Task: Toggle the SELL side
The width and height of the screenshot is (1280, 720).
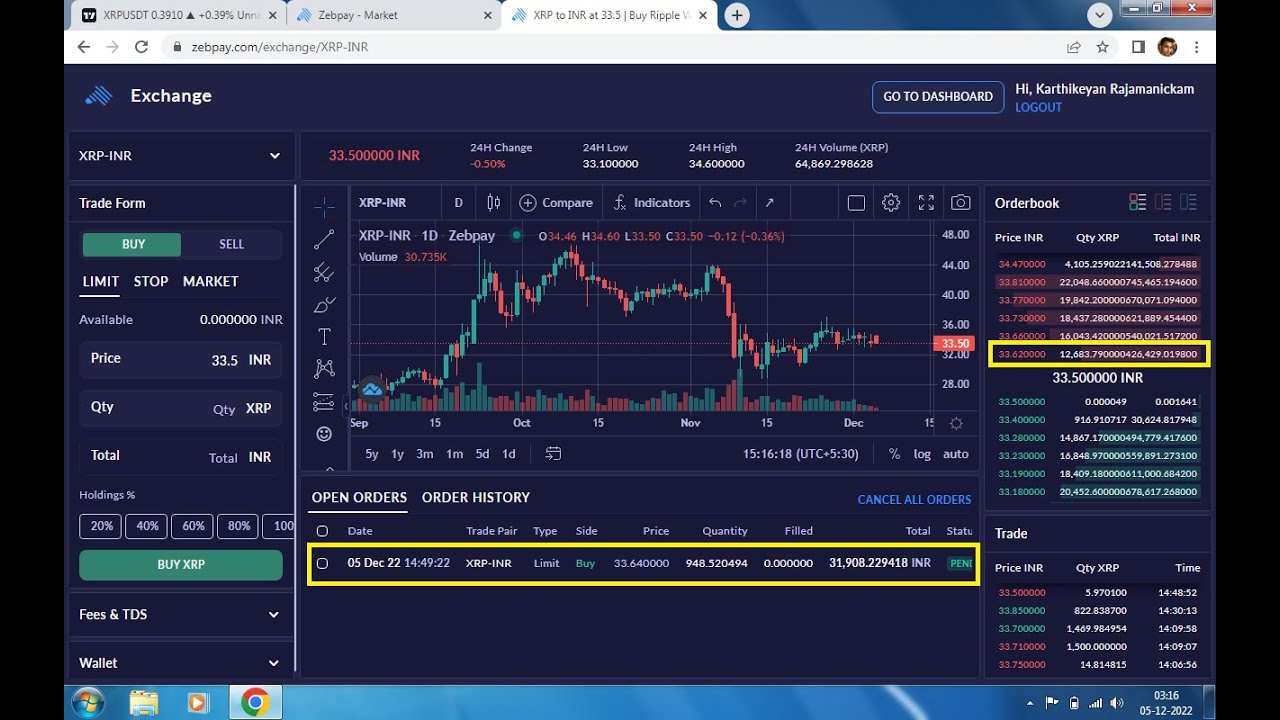Action: click(x=231, y=244)
